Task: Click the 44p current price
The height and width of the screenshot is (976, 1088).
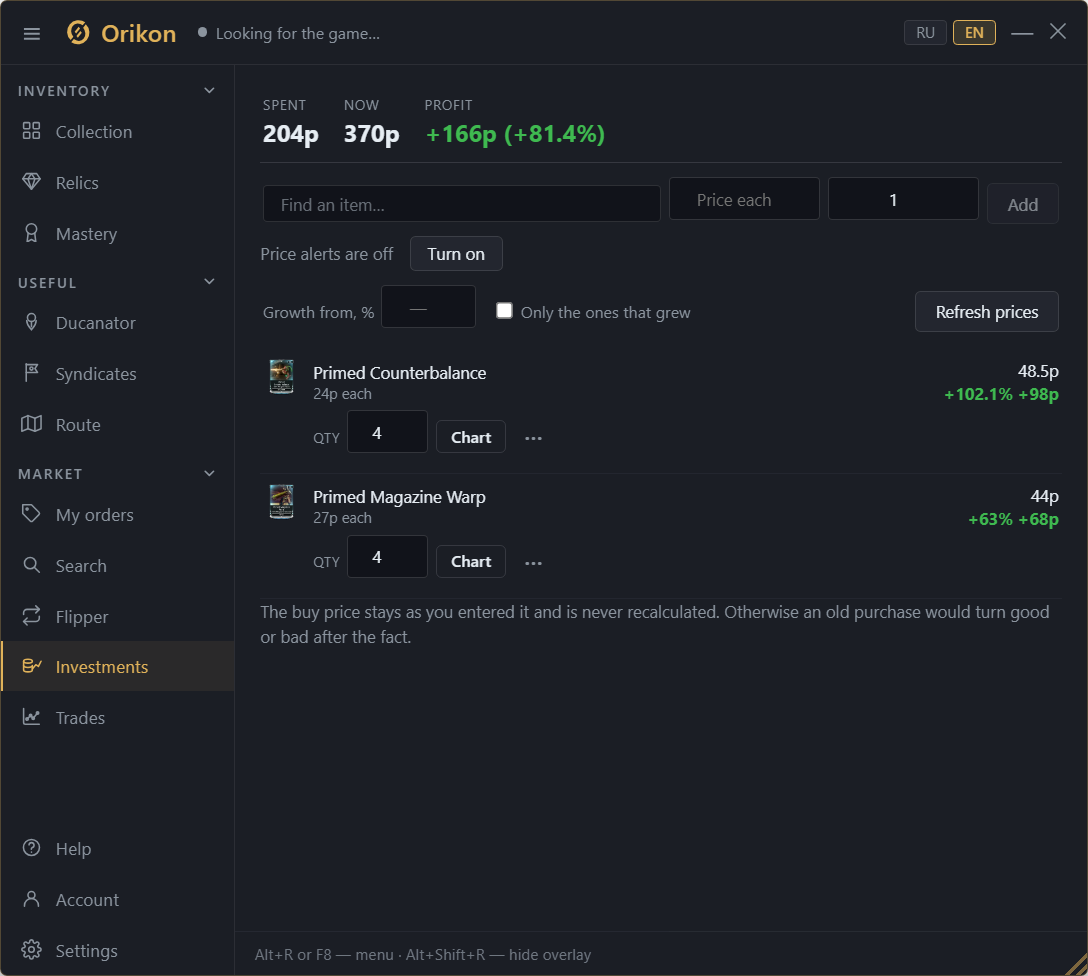Action: tap(1044, 496)
